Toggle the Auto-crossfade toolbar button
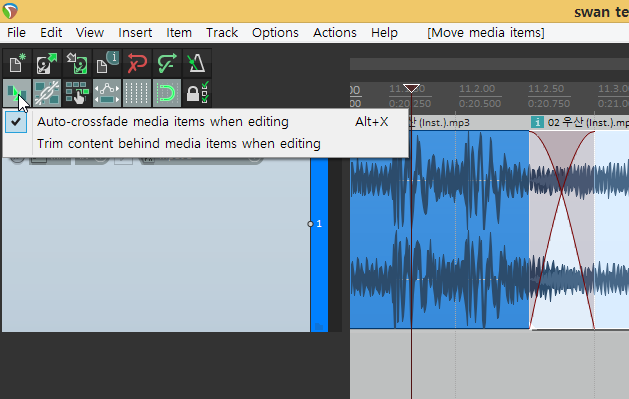Viewport: 629px width, 399px height. [17, 93]
